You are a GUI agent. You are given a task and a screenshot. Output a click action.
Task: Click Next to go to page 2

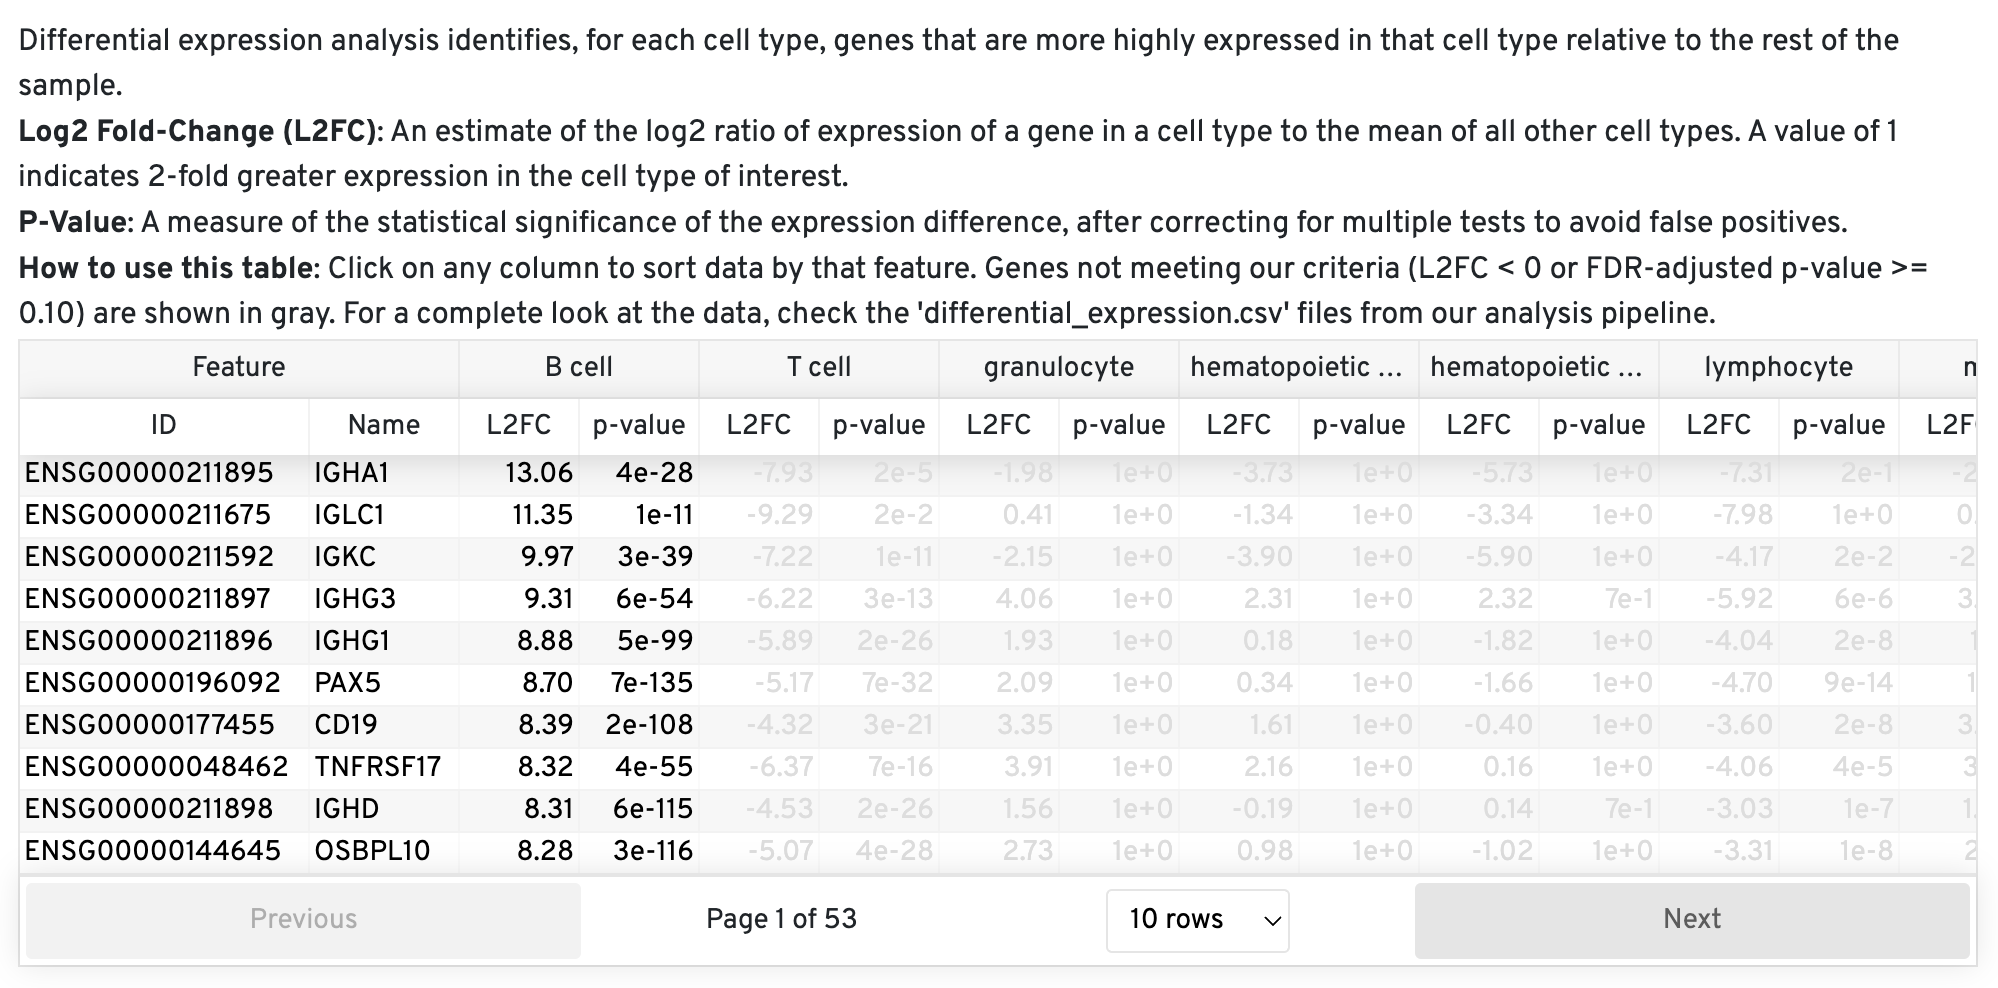tap(1690, 919)
